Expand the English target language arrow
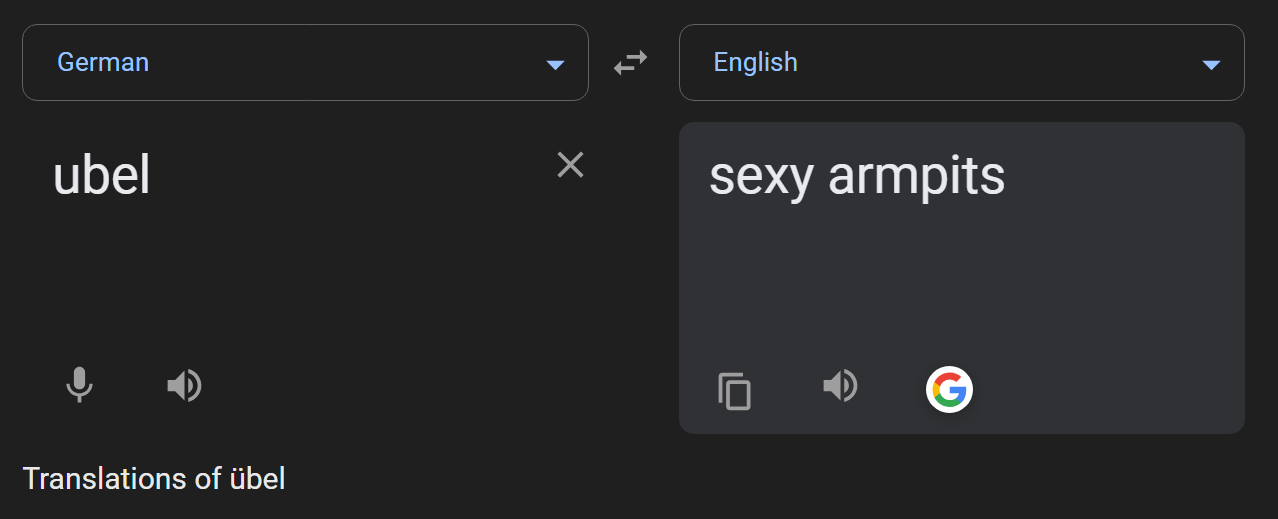 tap(1211, 65)
